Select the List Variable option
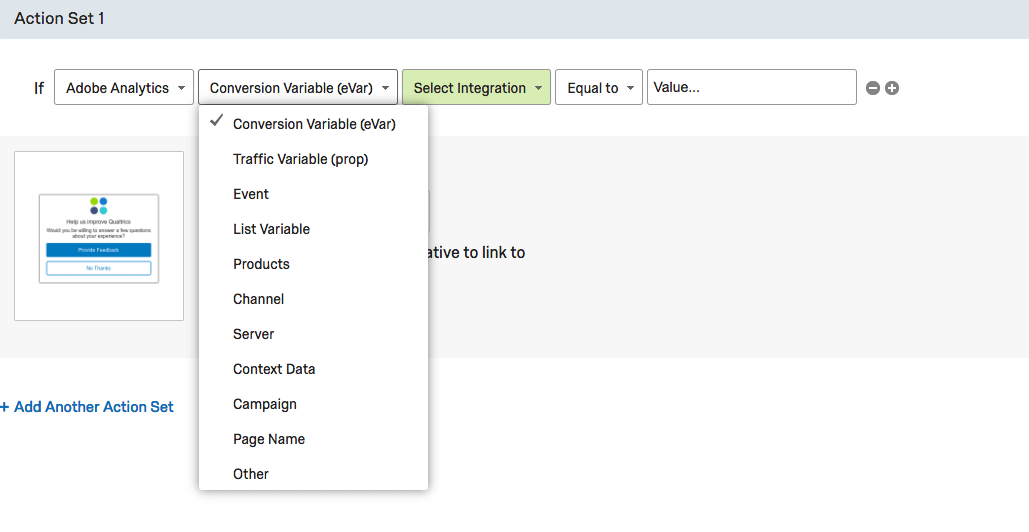Image resolution: width=1029 pixels, height=532 pixels. point(314,229)
